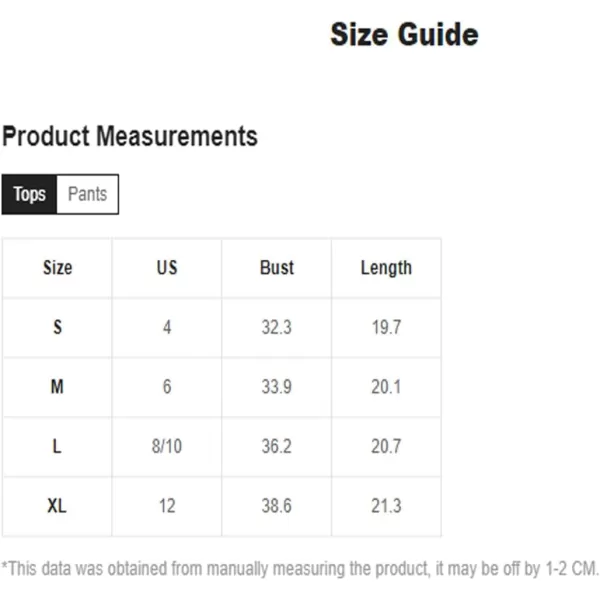Select the Tops tab
The width and height of the screenshot is (600, 600).
29,194
